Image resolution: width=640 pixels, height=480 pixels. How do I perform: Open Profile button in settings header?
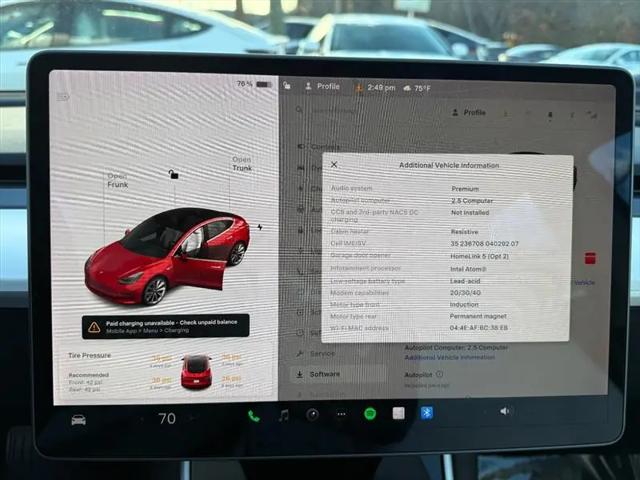tap(469, 112)
